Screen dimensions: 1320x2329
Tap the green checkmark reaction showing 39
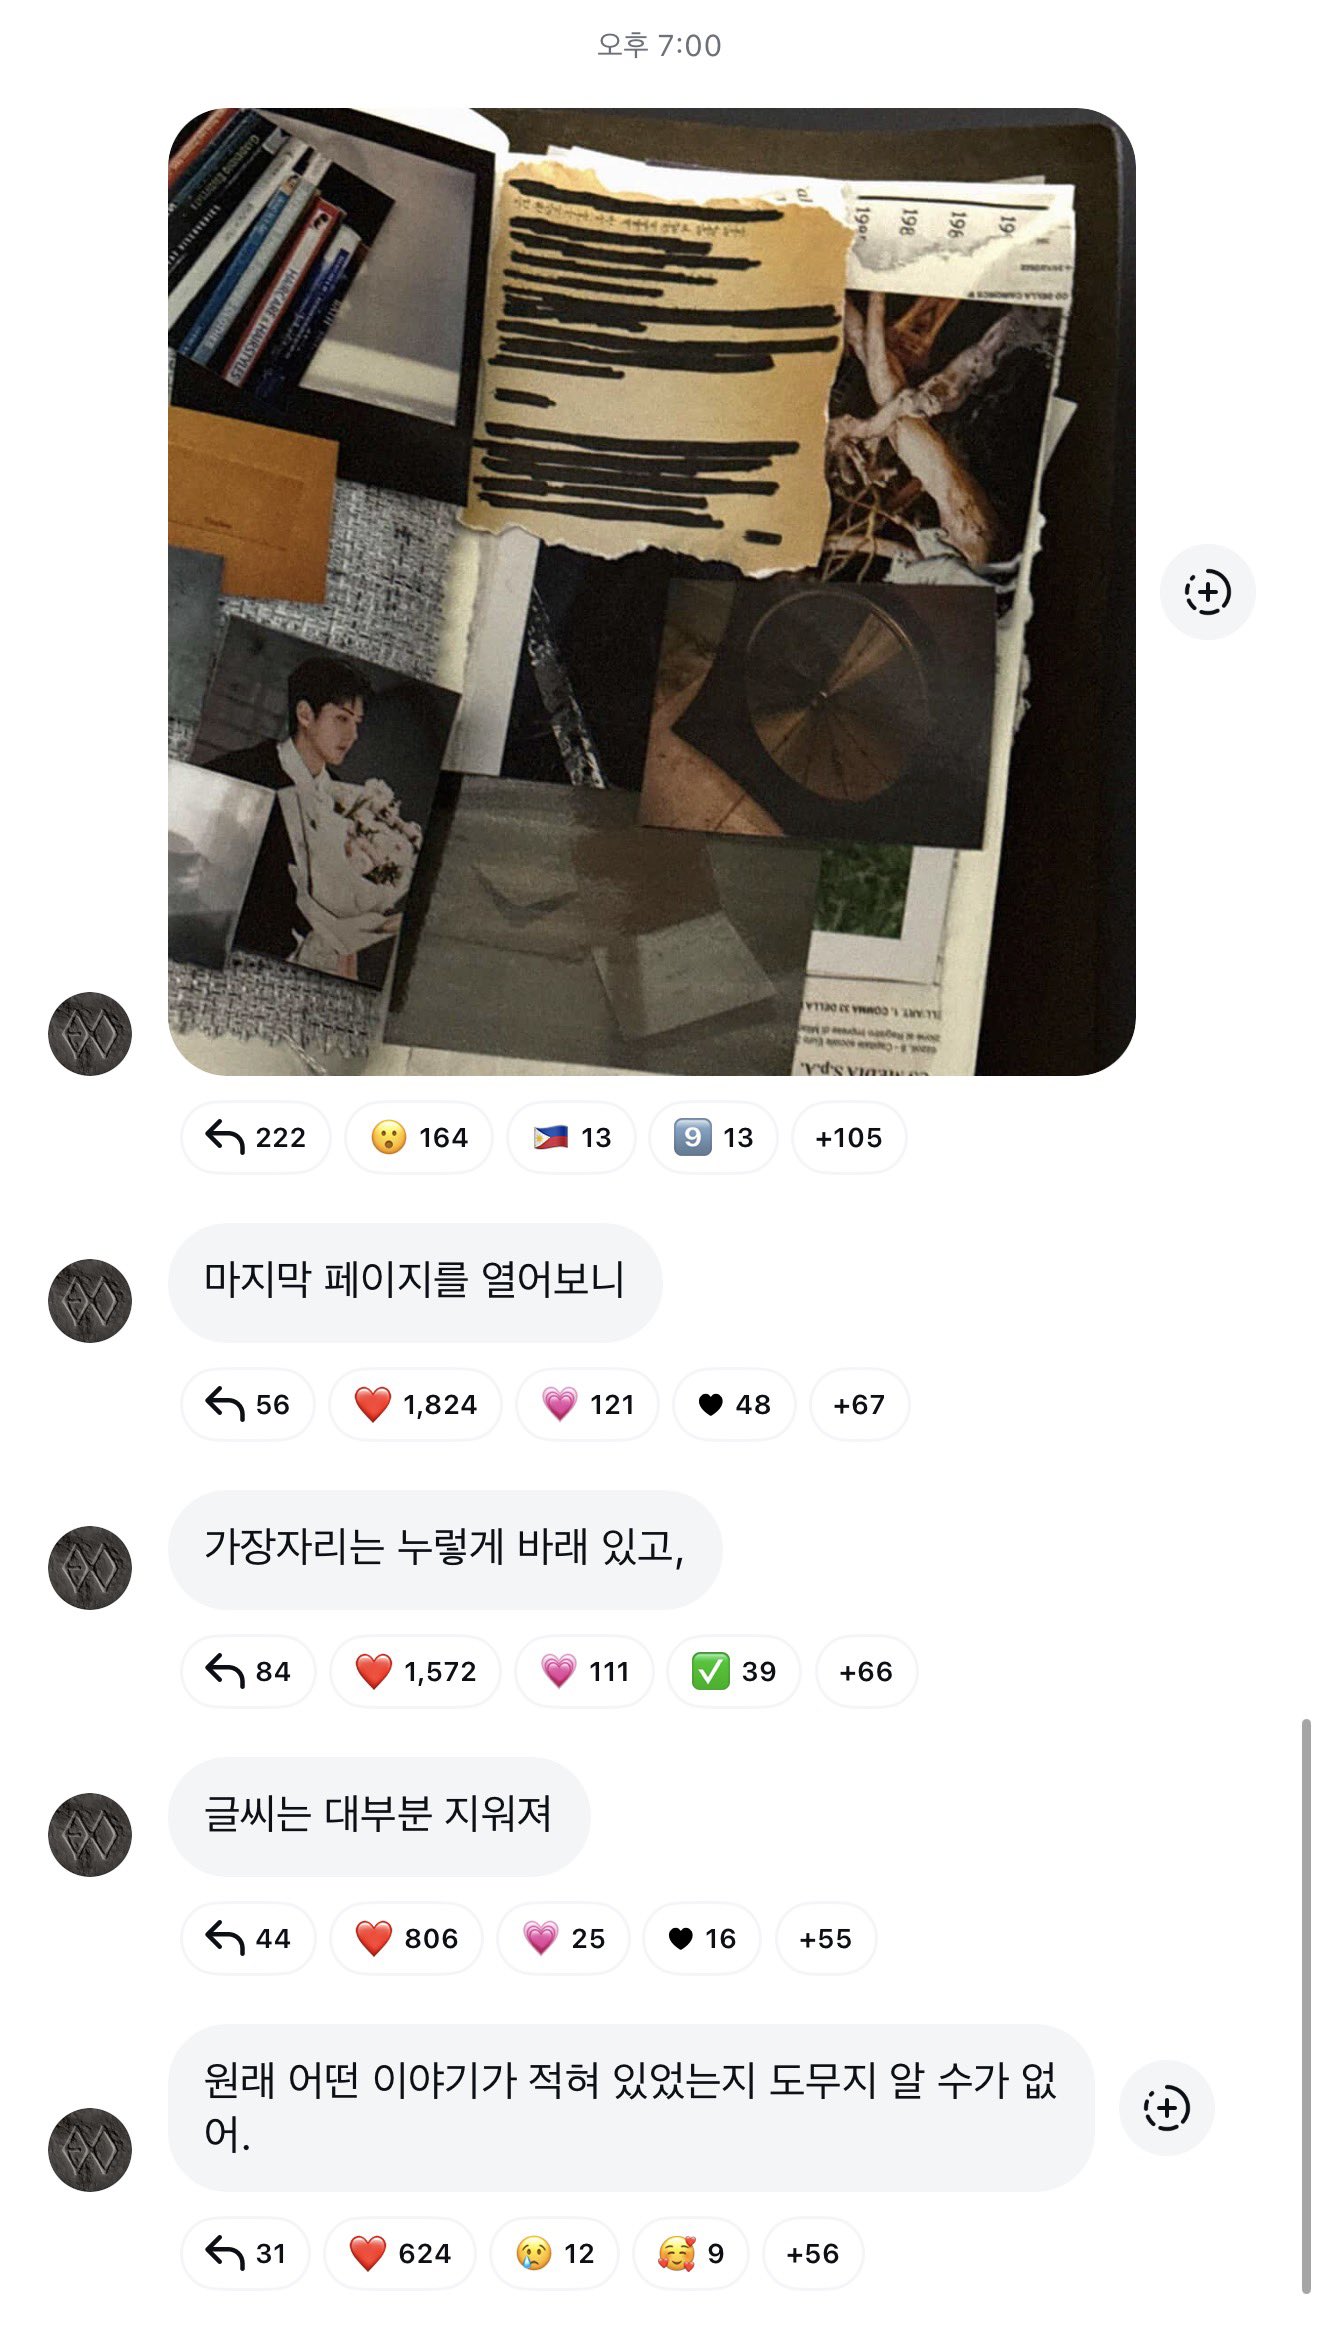[x=734, y=1671]
